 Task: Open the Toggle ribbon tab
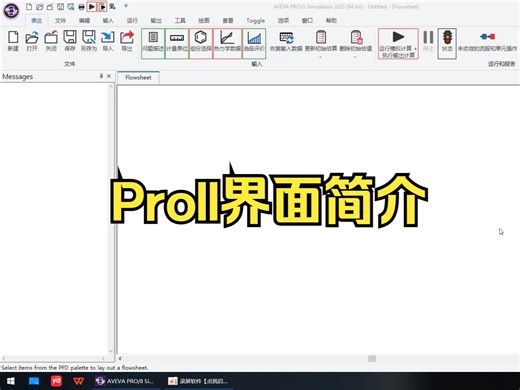[256, 21]
